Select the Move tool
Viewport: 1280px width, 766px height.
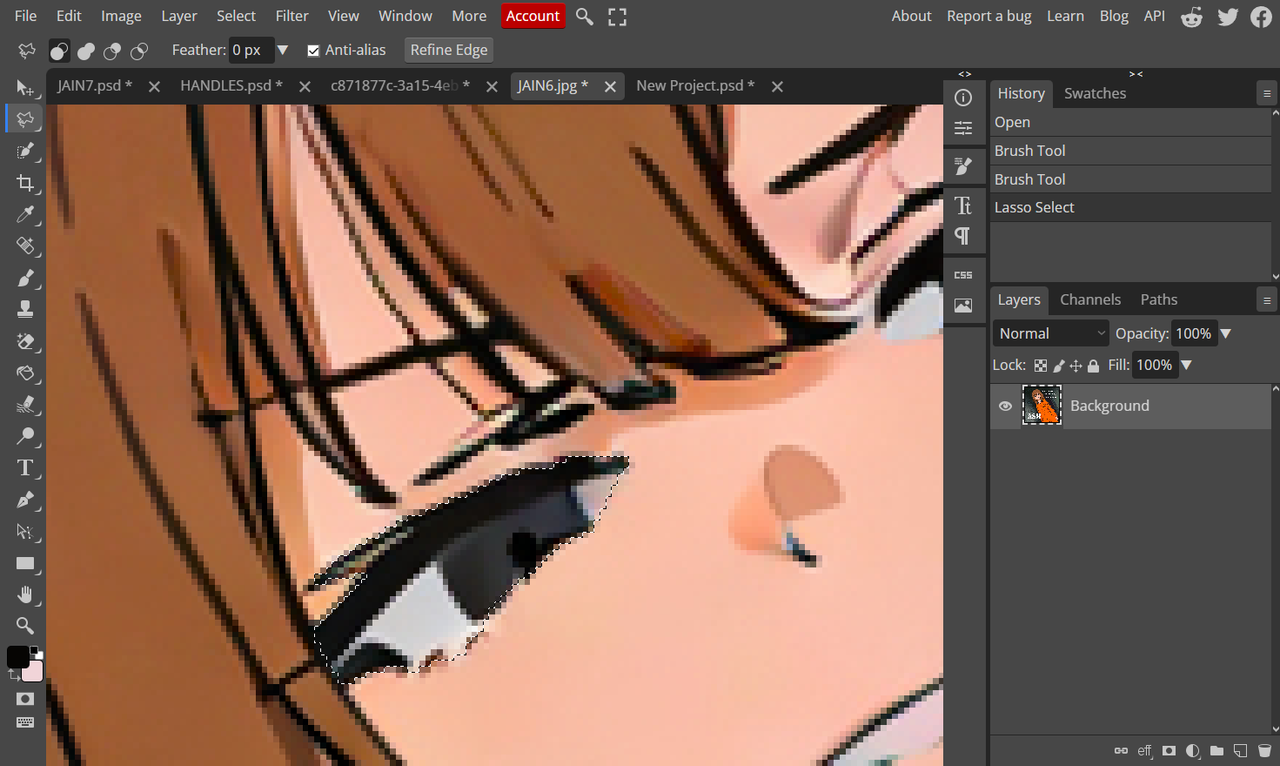coord(25,88)
